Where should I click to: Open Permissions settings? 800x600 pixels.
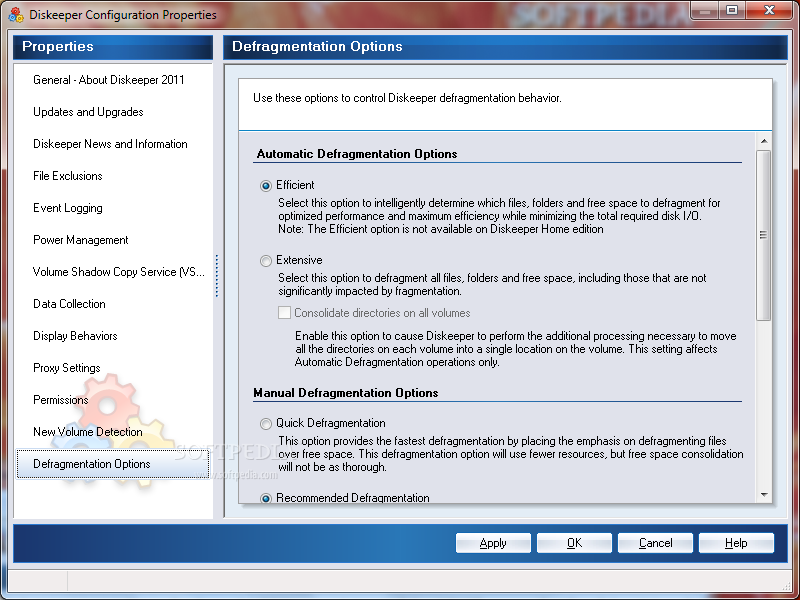click(x=61, y=399)
